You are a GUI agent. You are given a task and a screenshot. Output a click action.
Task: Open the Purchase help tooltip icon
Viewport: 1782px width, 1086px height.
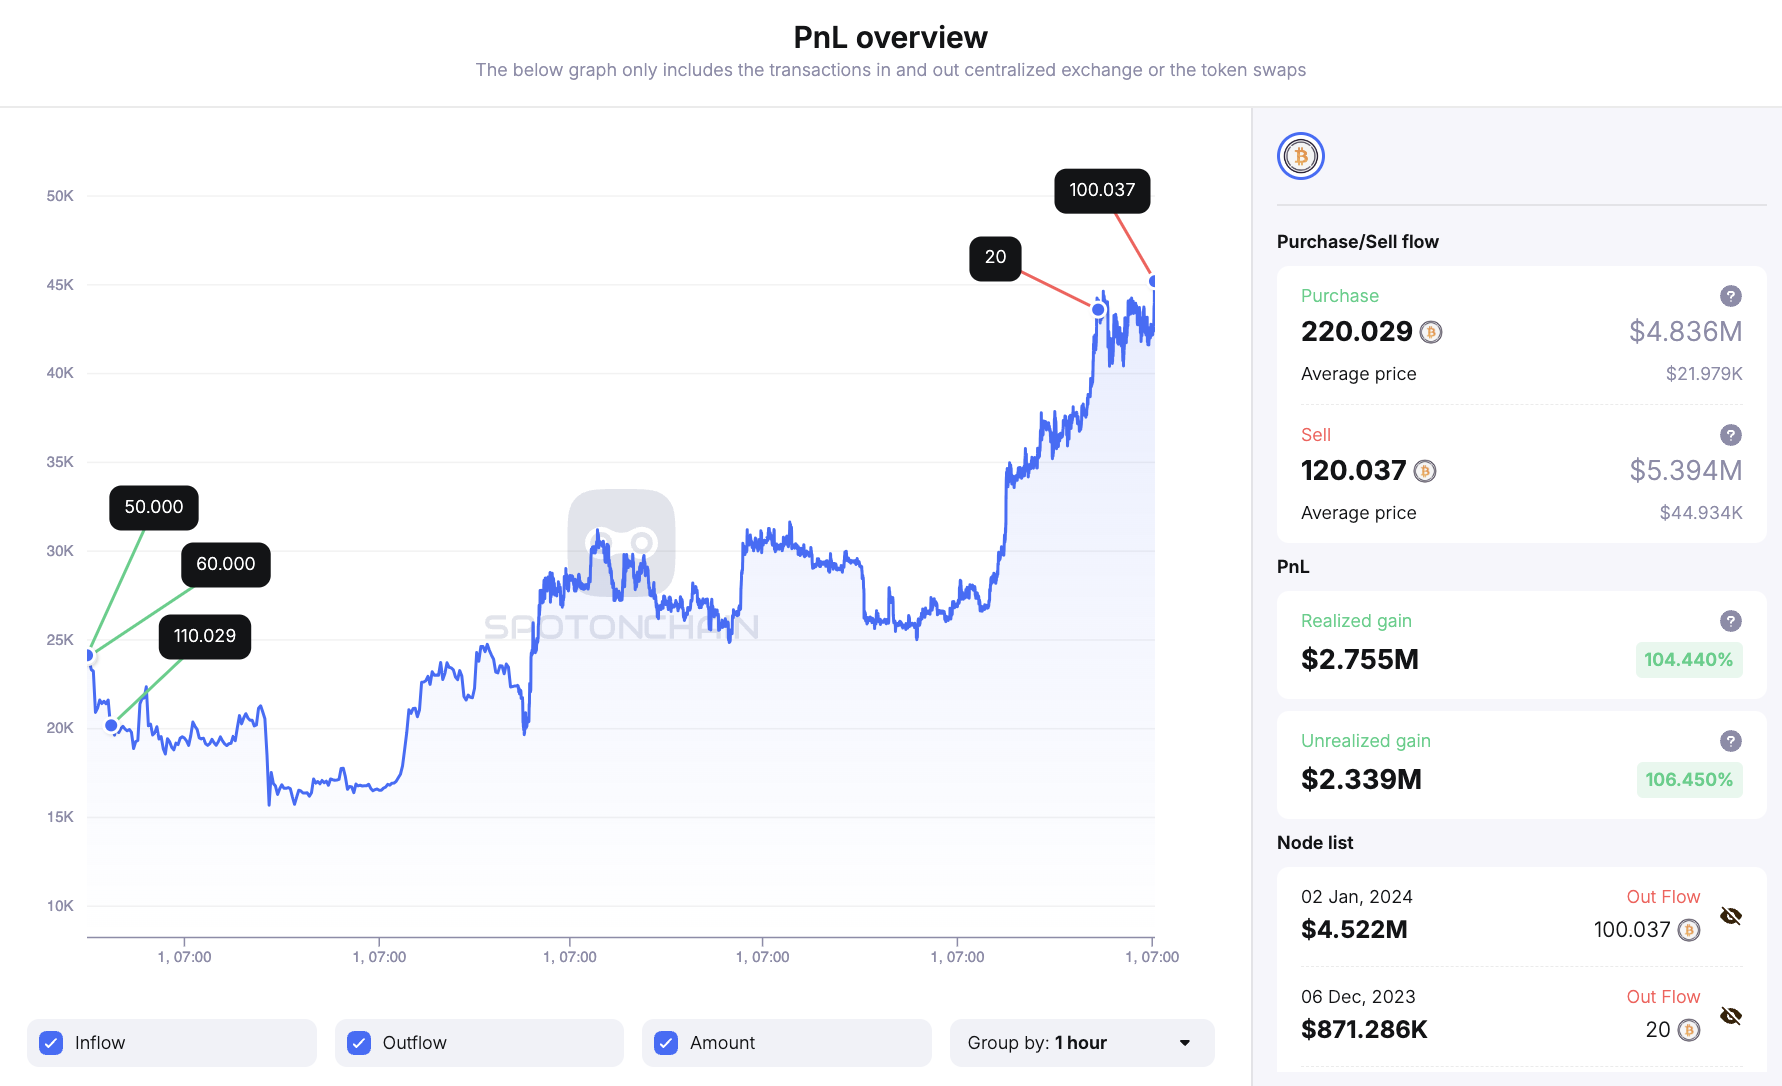1731,296
